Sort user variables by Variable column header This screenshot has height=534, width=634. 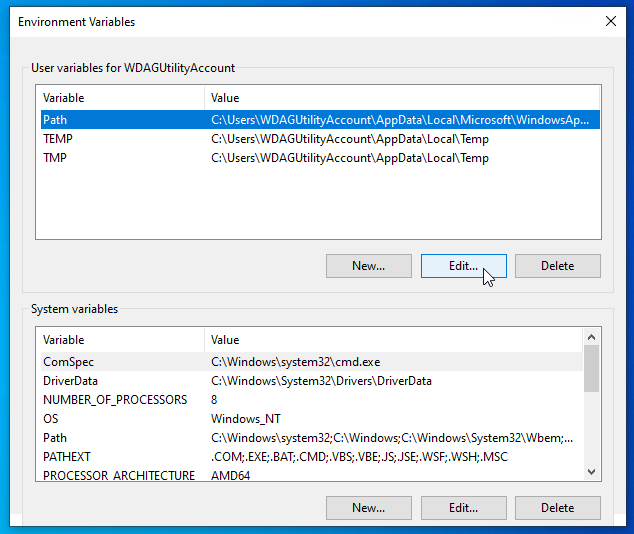[x=120, y=98]
